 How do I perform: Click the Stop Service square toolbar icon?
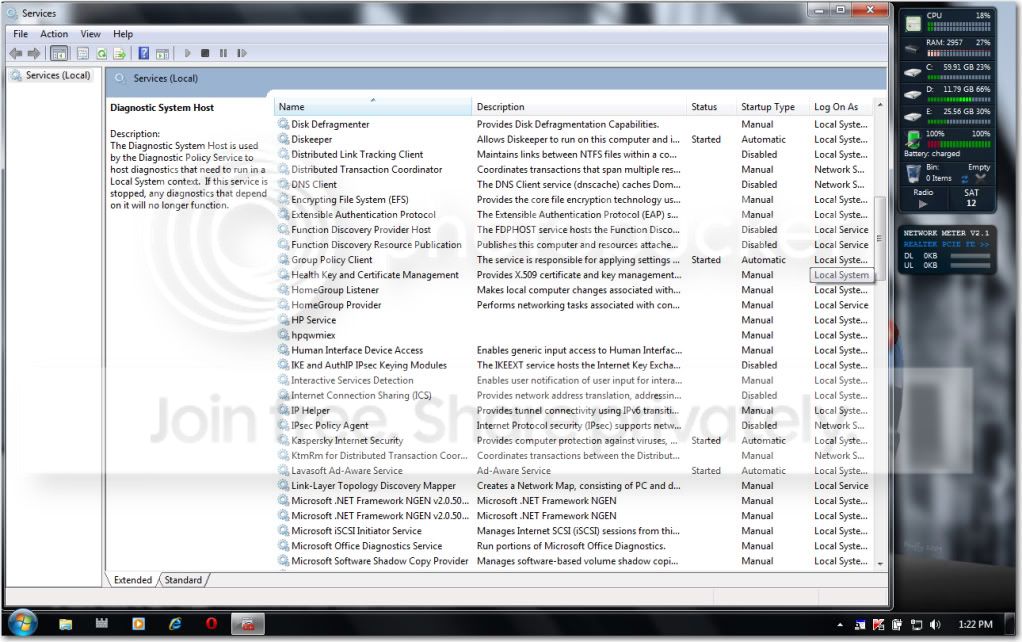pos(205,53)
